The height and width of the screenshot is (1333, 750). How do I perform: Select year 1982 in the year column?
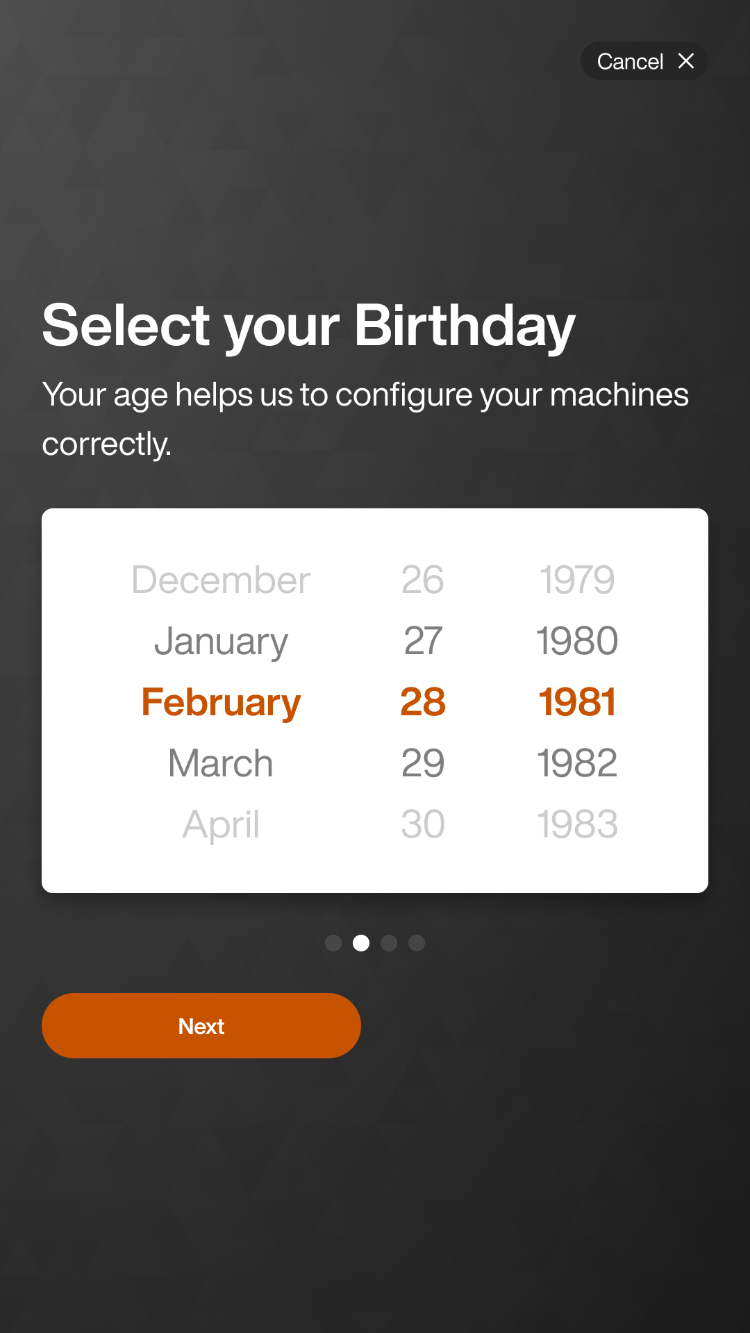pos(577,763)
